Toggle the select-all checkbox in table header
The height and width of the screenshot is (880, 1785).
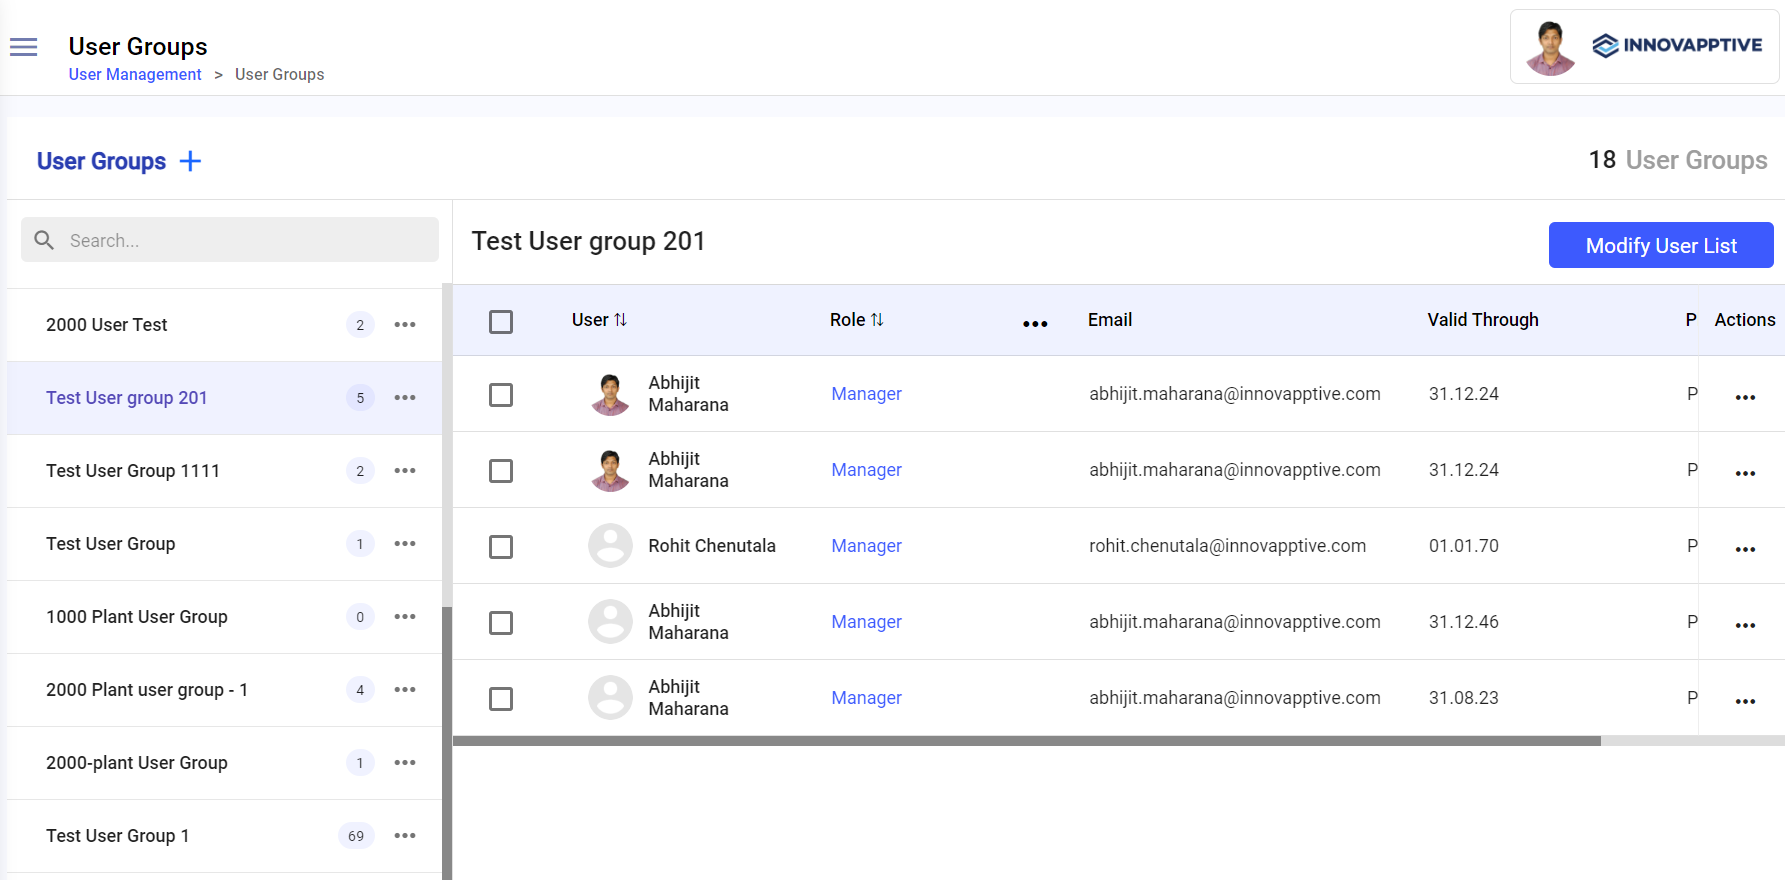pos(501,322)
